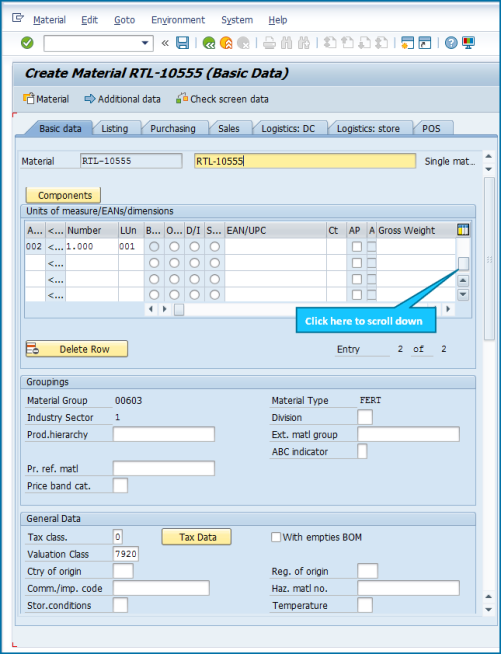Click the Create New Session icon
The height and width of the screenshot is (654, 501).
(407, 43)
